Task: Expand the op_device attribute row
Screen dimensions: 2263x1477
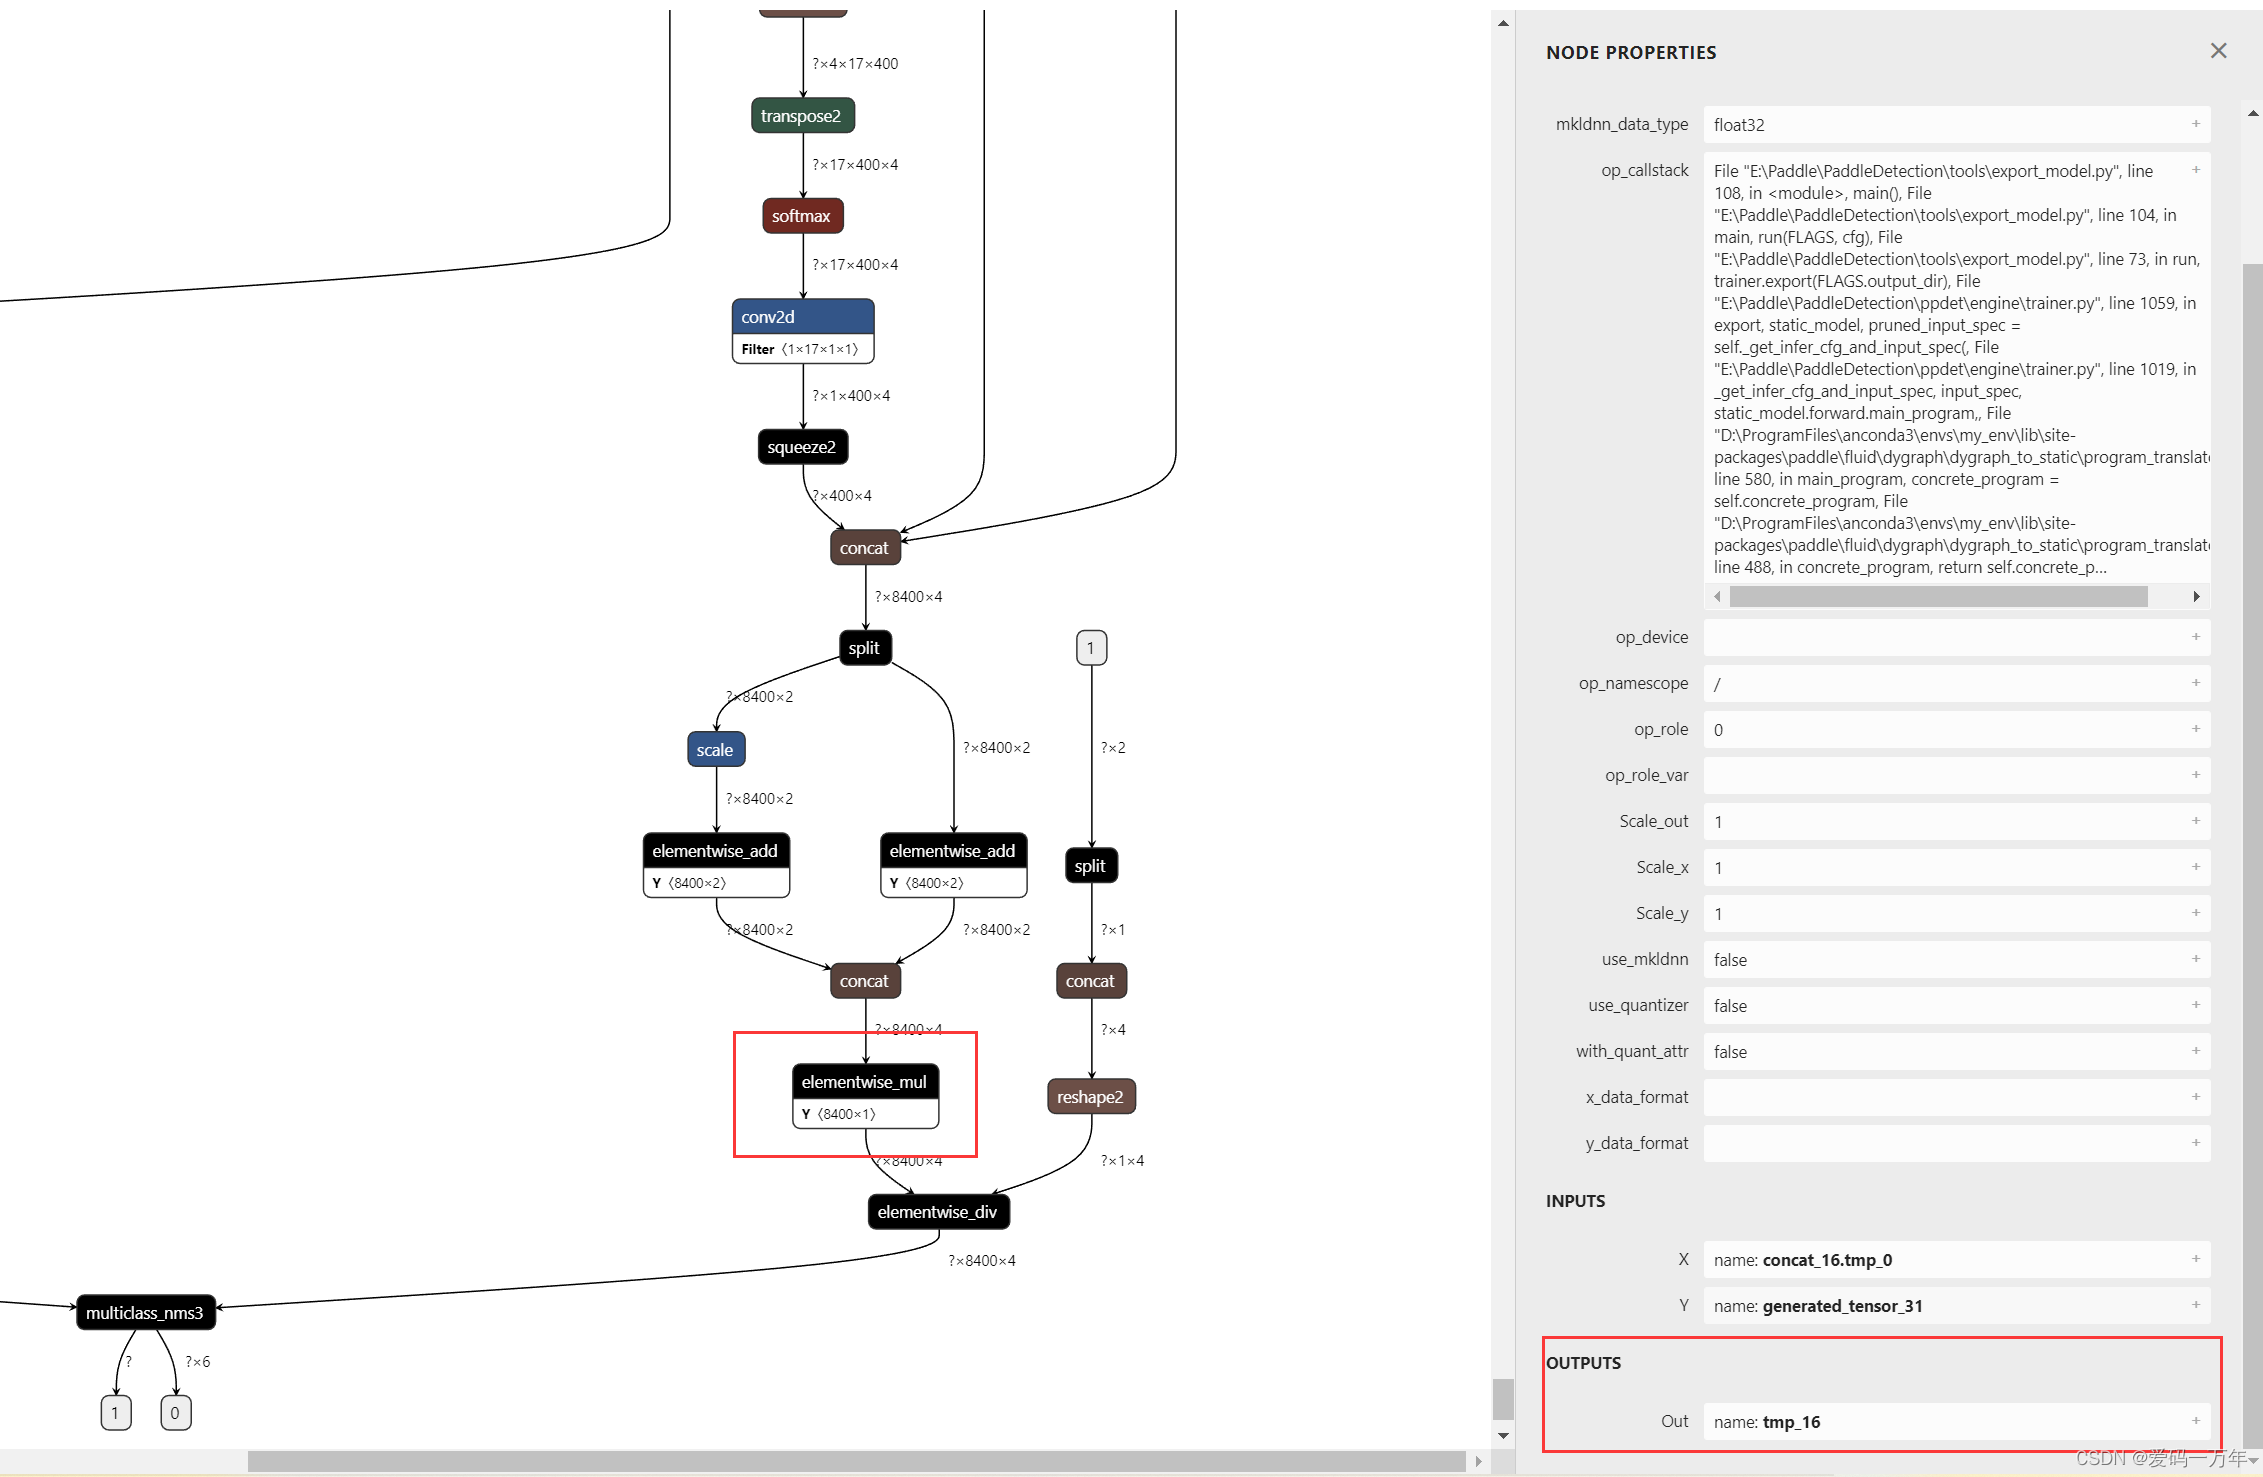Action: pyautogui.click(x=2196, y=637)
